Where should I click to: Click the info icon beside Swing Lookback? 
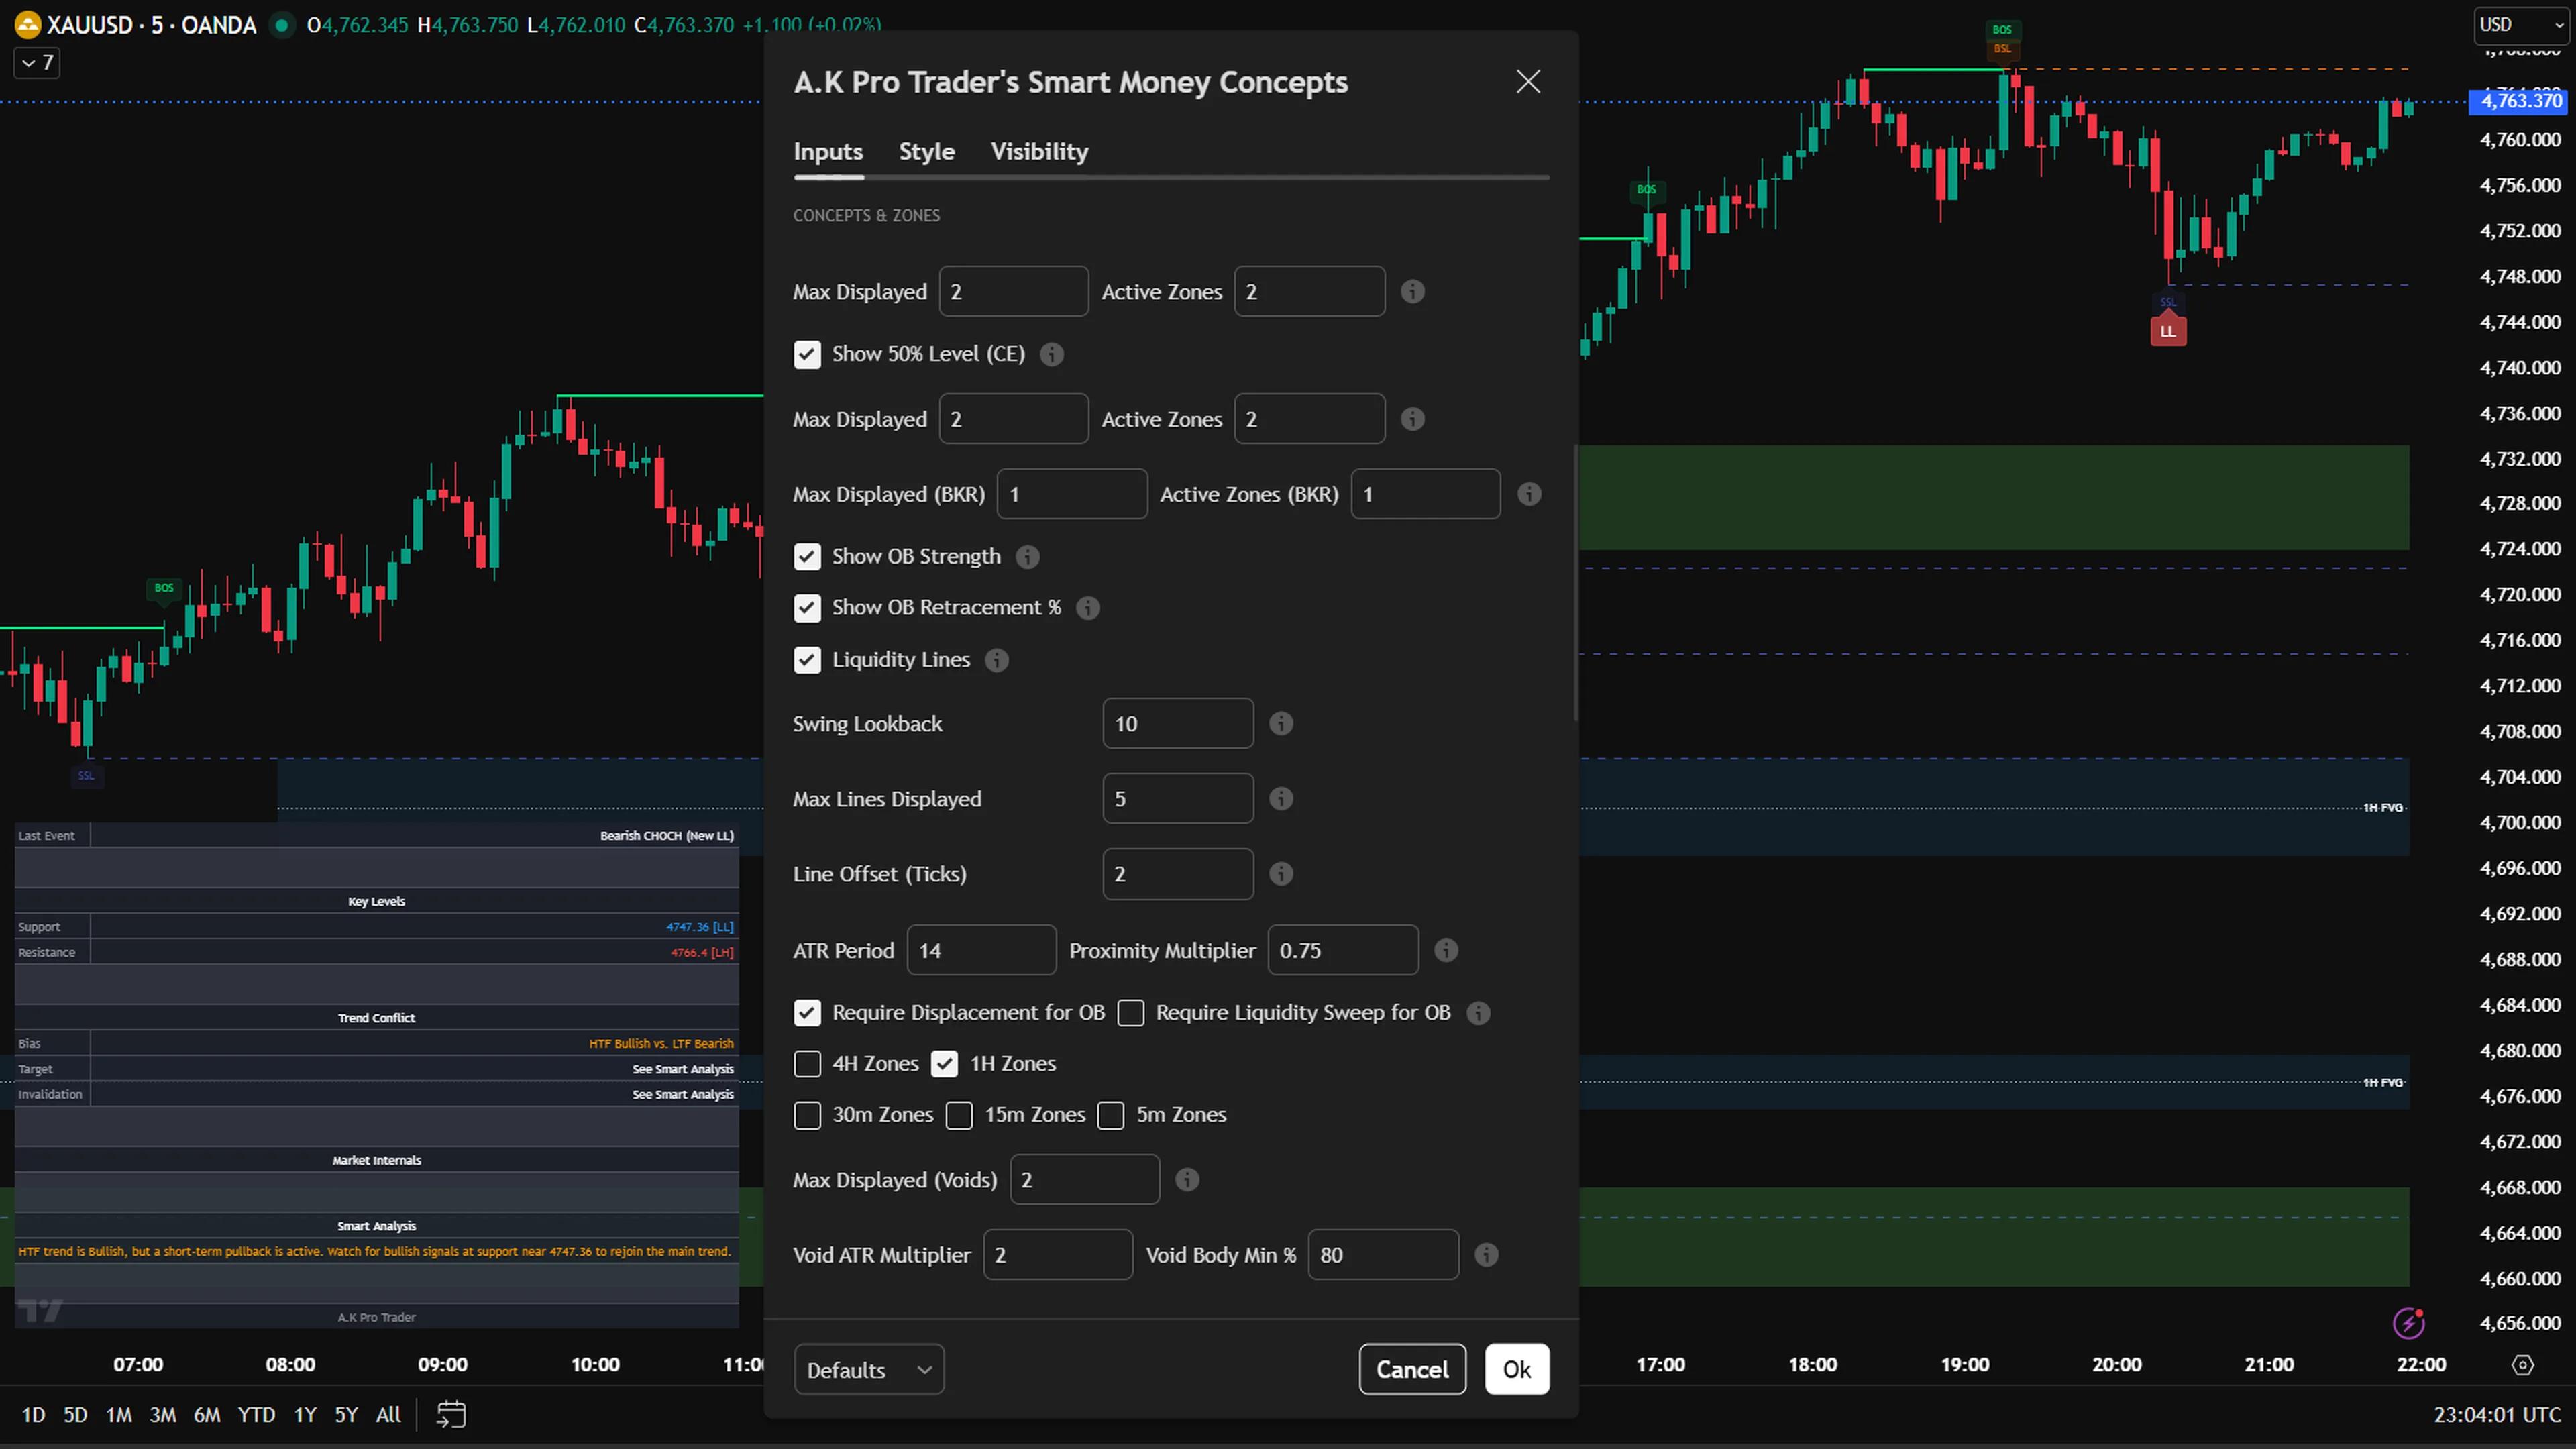1281,723
